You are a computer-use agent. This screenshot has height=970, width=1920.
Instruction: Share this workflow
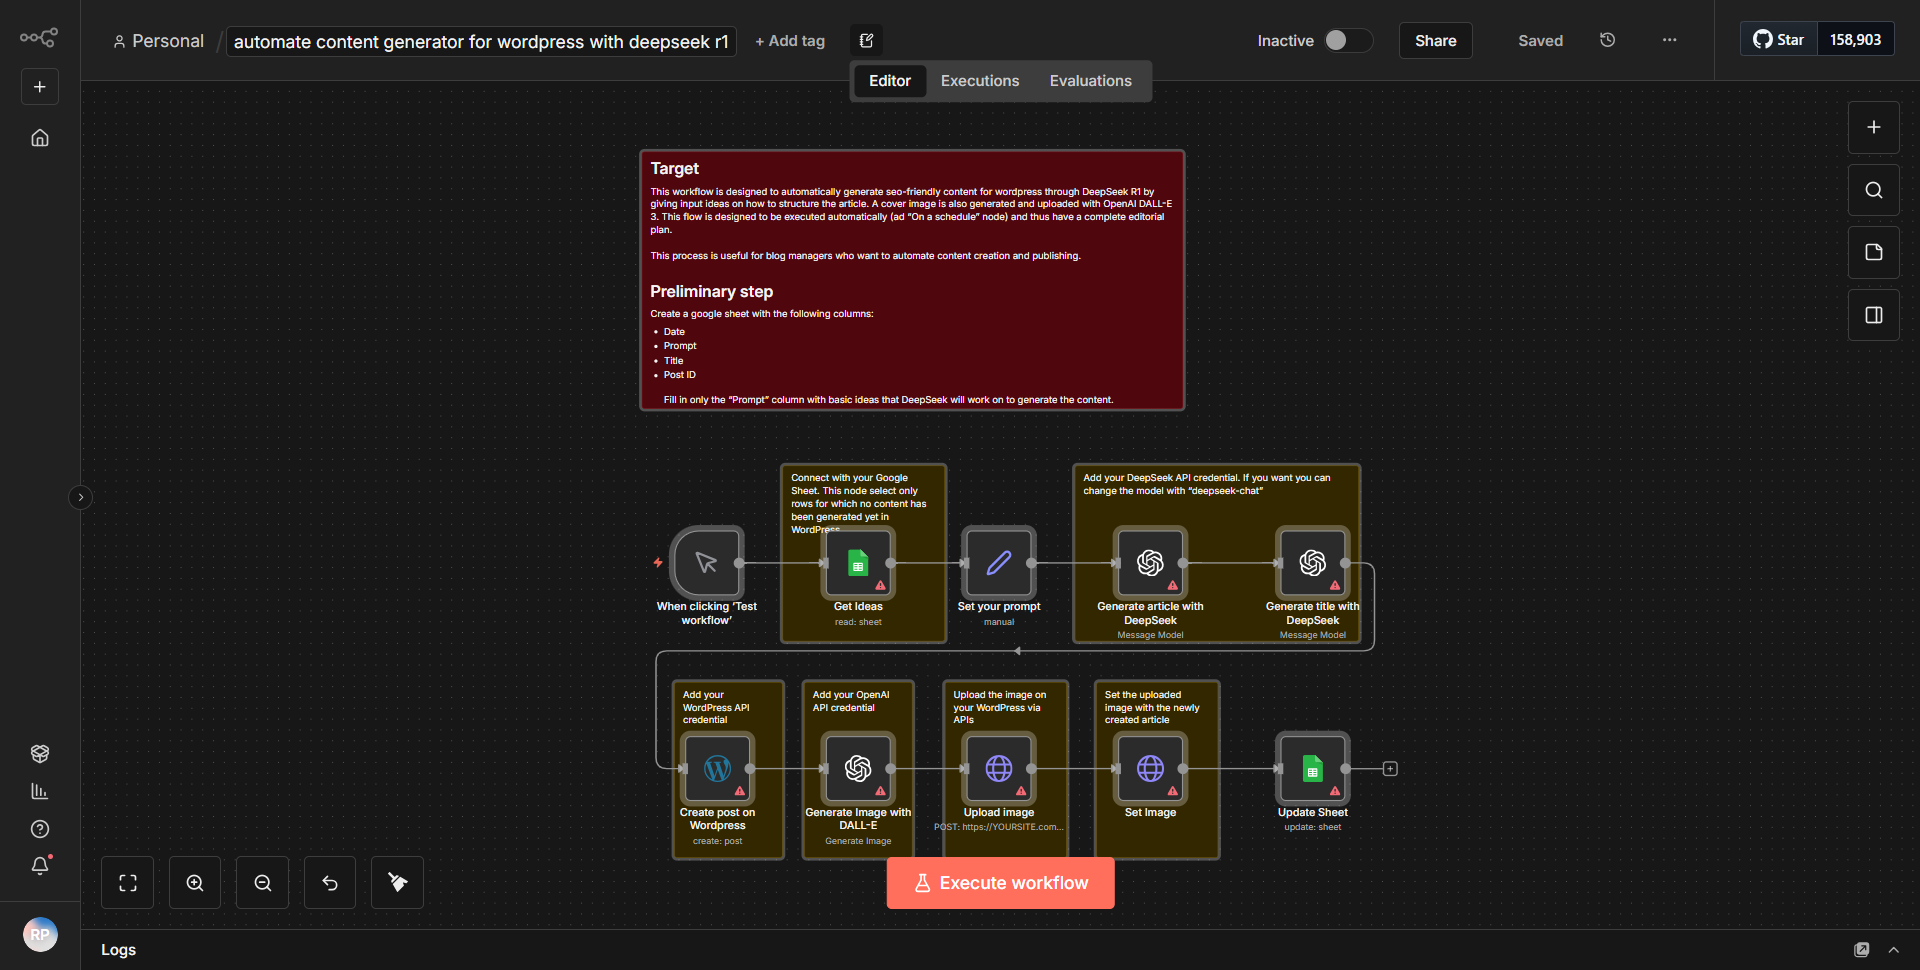(1435, 40)
